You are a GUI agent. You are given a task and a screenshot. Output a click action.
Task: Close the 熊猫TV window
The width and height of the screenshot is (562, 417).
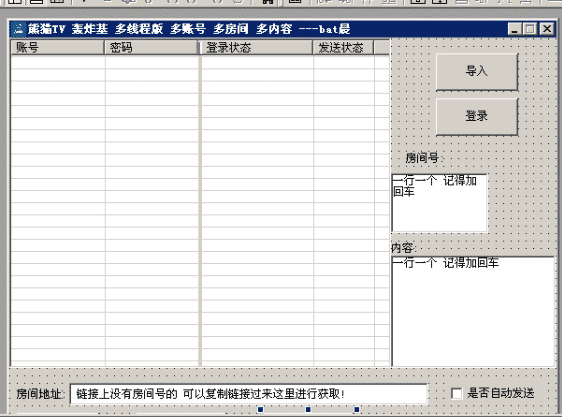pyautogui.click(x=547, y=29)
